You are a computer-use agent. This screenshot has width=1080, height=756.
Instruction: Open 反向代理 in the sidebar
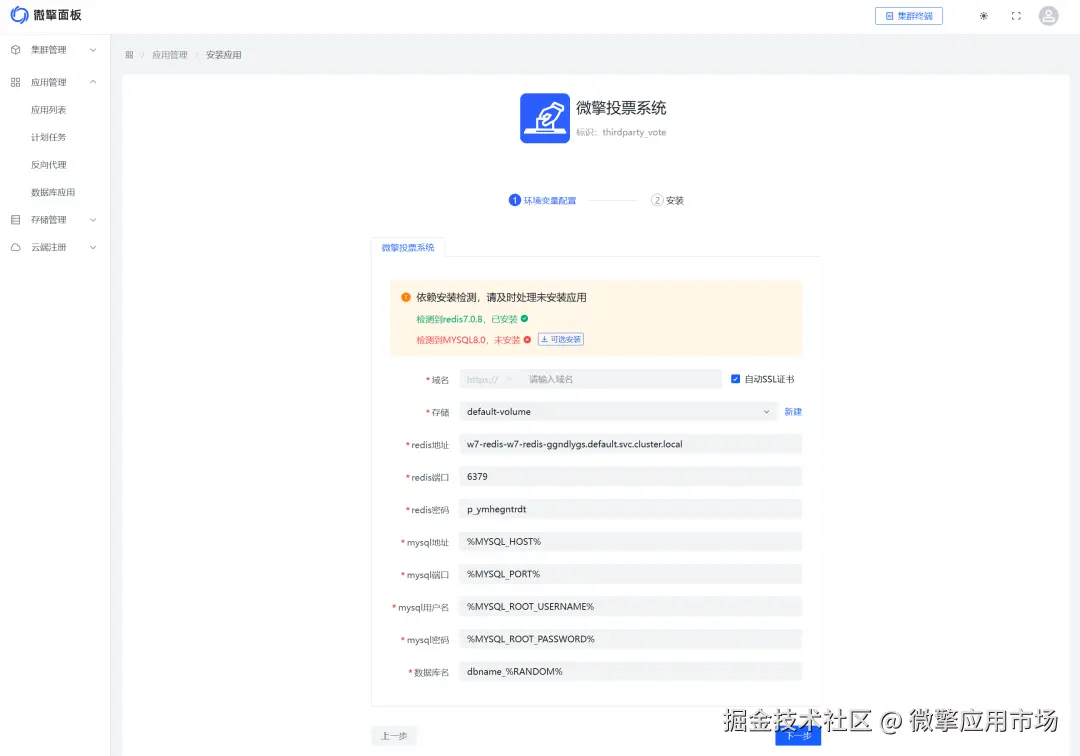(48, 165)
